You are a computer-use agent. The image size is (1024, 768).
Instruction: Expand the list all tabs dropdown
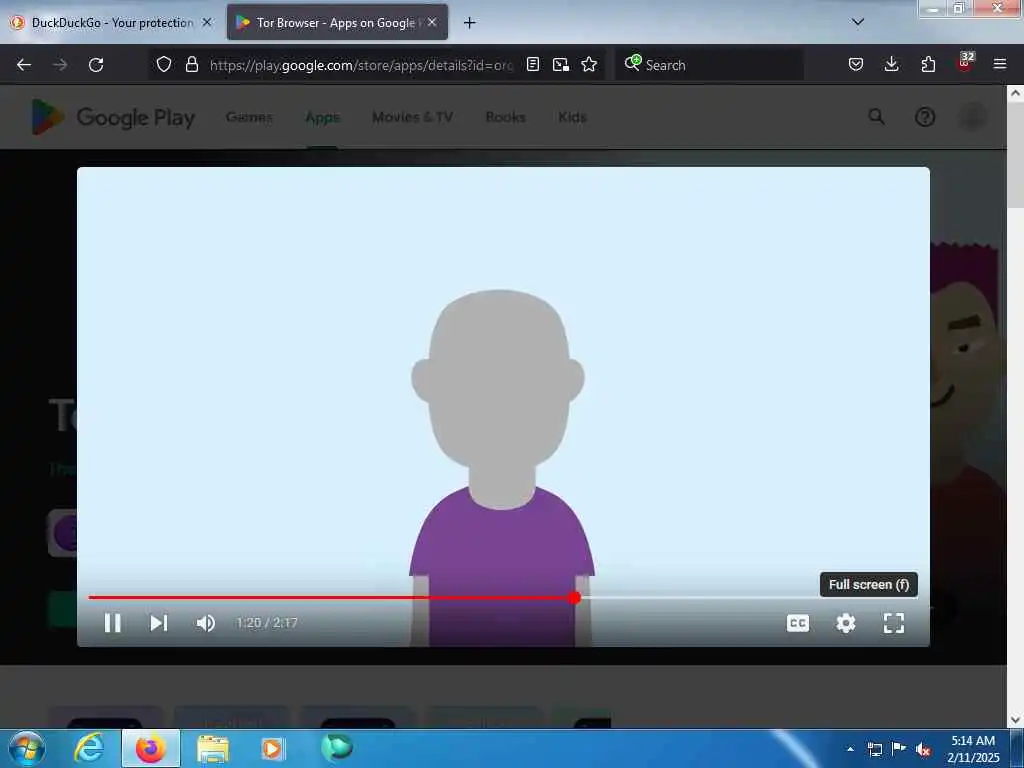(858, 22)
